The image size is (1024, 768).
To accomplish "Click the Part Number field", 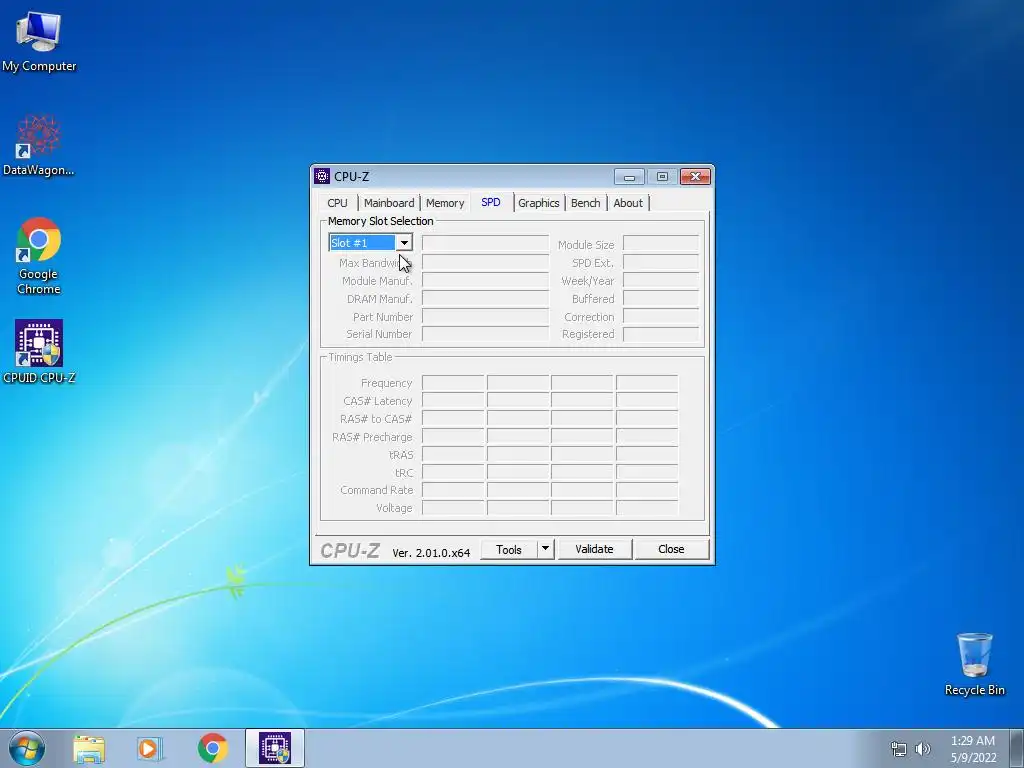I will pos(485,317).
